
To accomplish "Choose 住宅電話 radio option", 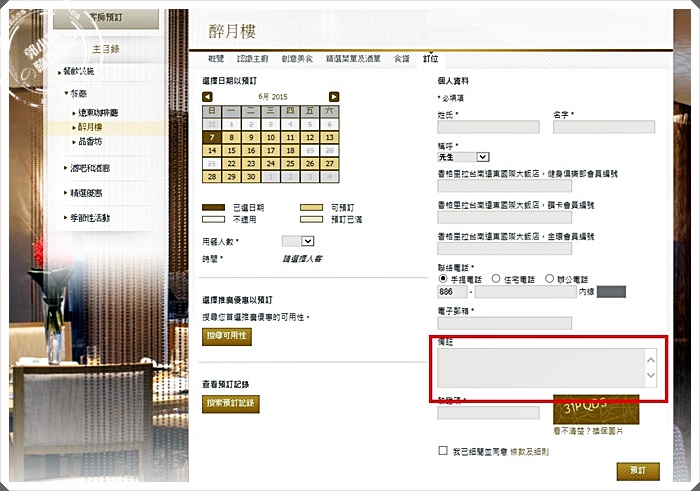I will (496, 279).
